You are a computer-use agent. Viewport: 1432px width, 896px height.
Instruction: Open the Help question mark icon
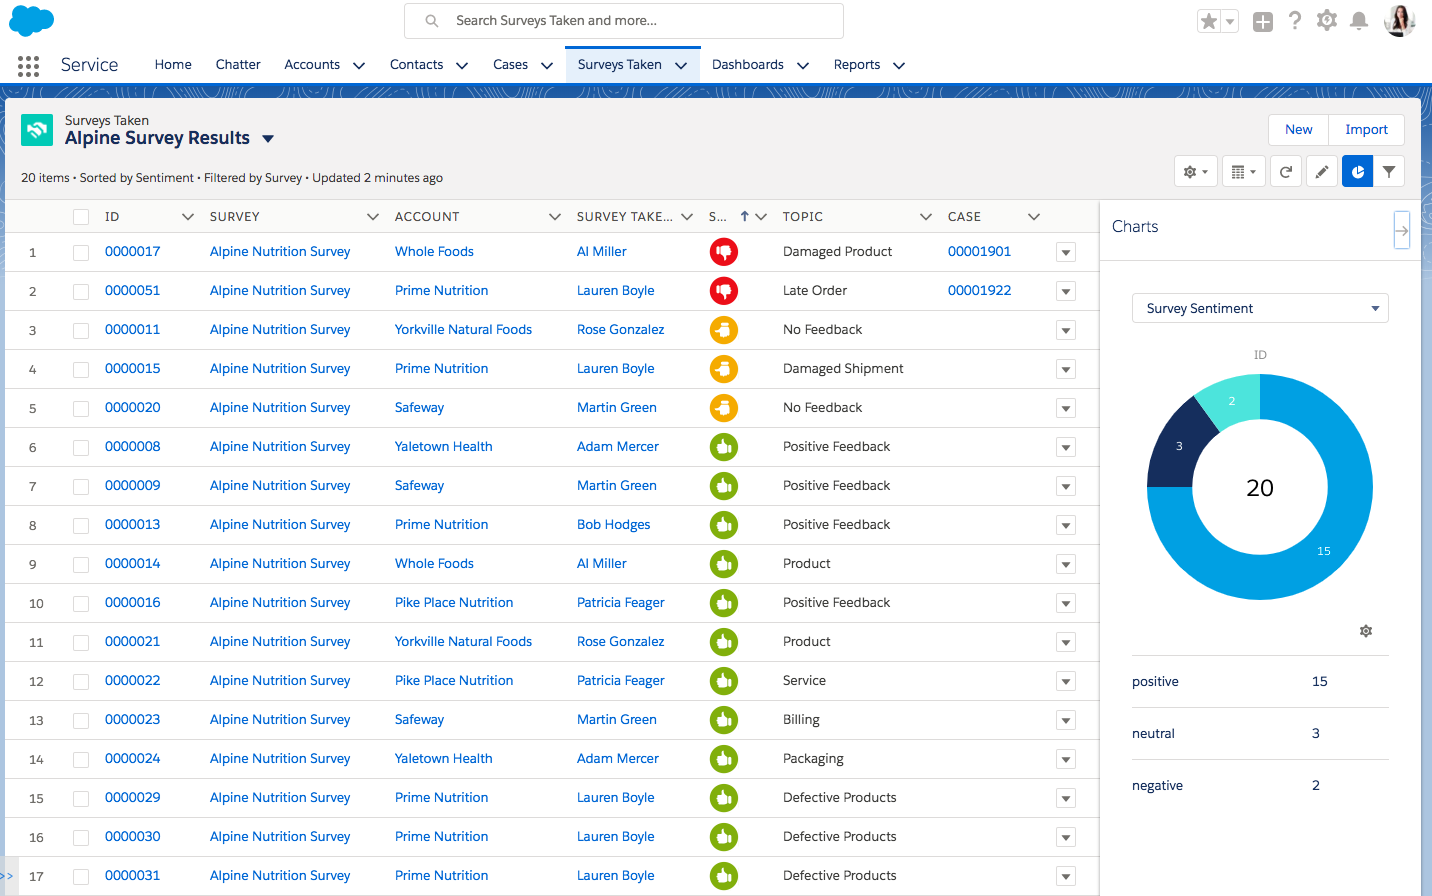(1295, 20)
